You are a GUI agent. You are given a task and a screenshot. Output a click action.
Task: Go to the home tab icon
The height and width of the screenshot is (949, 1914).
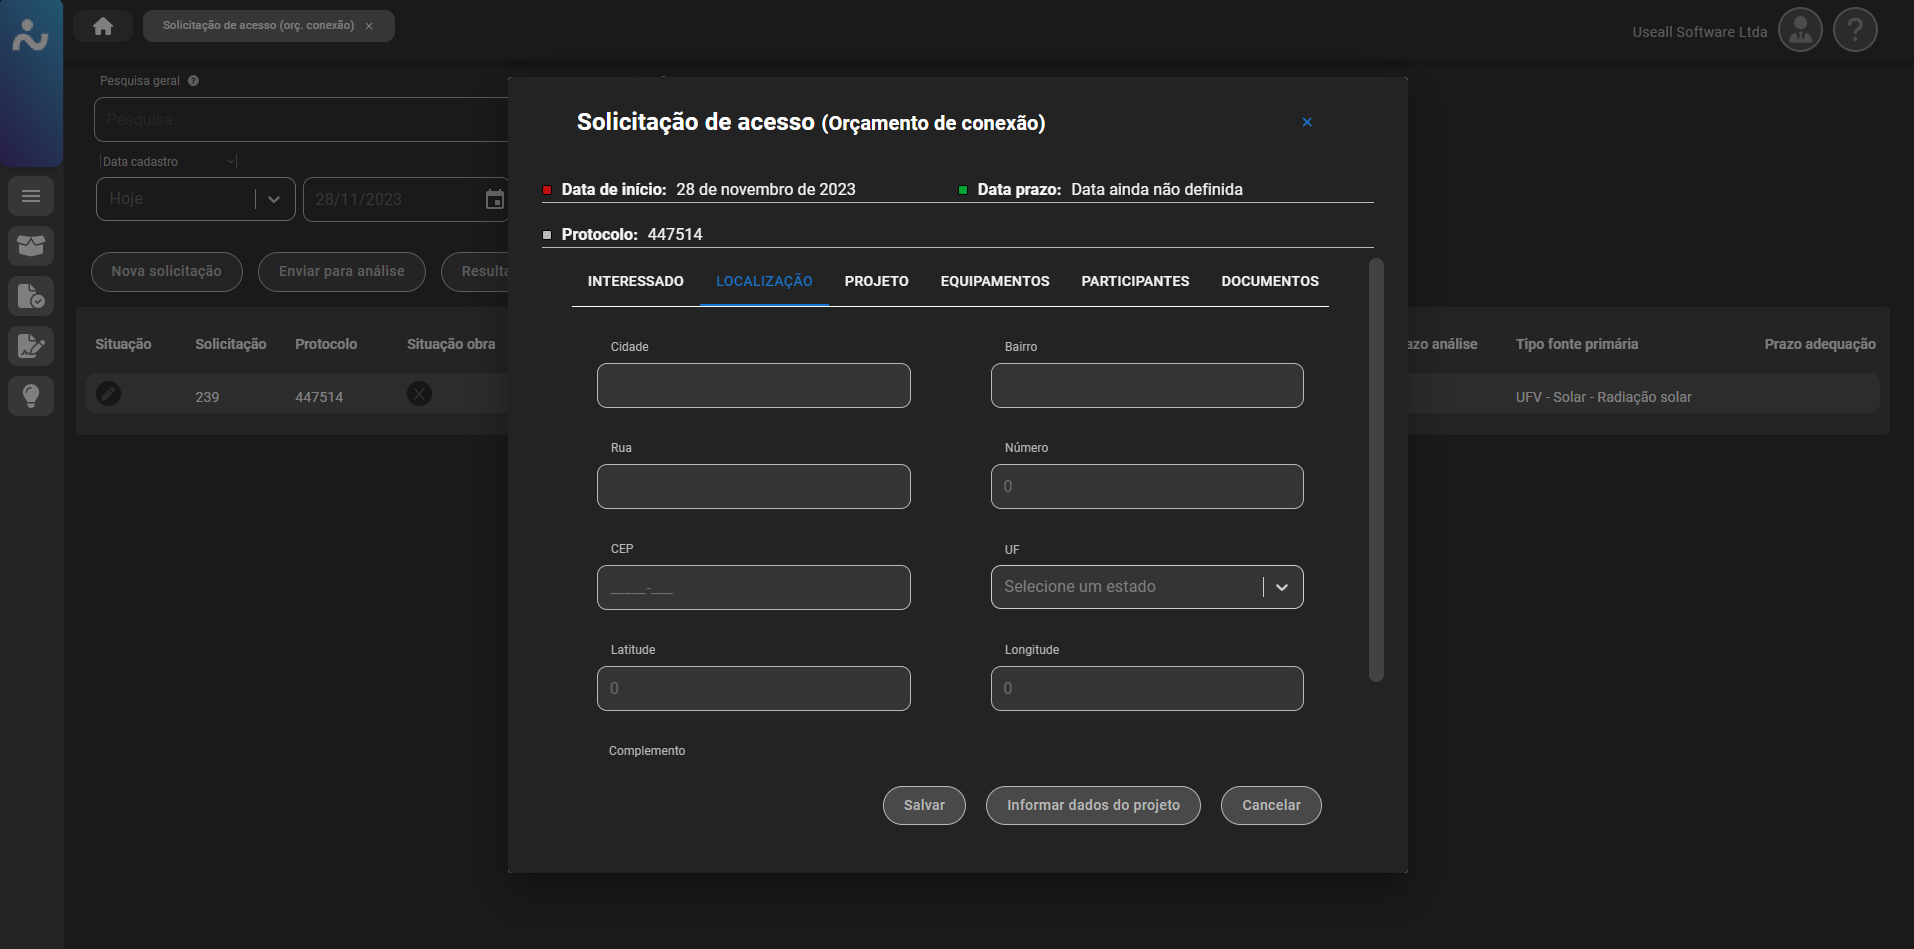(103, 26)
